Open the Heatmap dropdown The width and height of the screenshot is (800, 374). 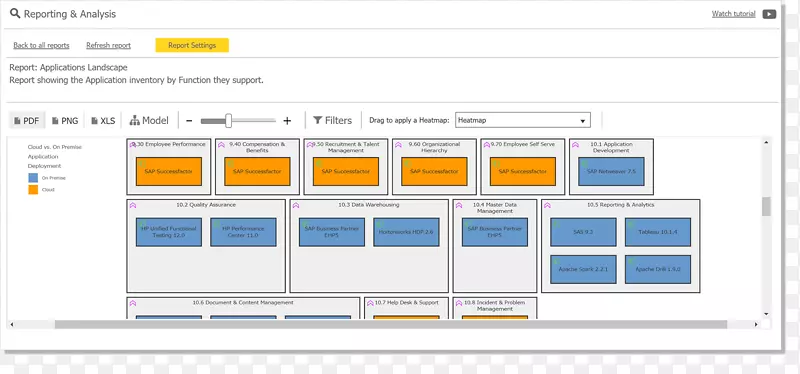point(522,120)
